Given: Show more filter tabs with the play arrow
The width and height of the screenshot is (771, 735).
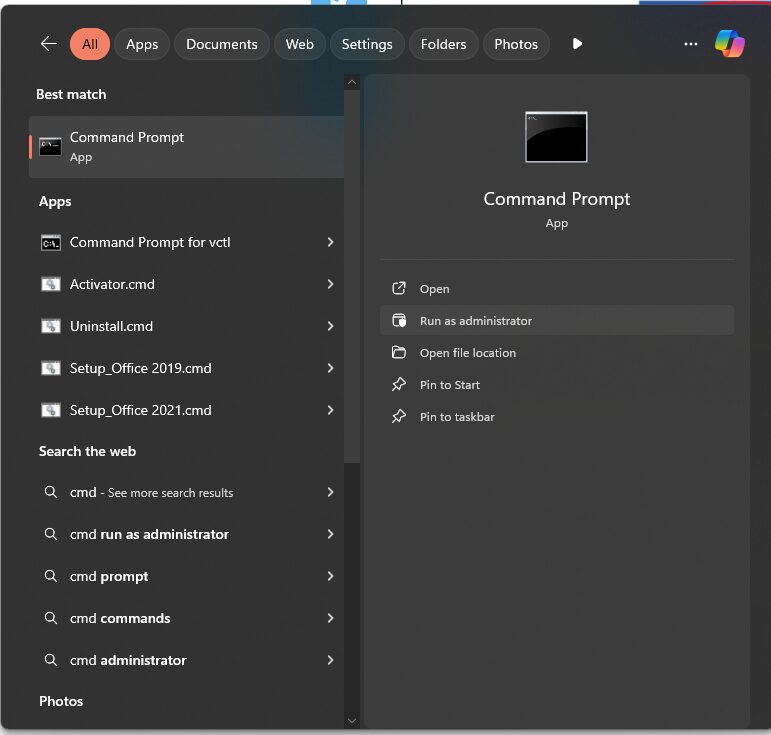Looking at the screenshot, I should click(x=577, y=44).
